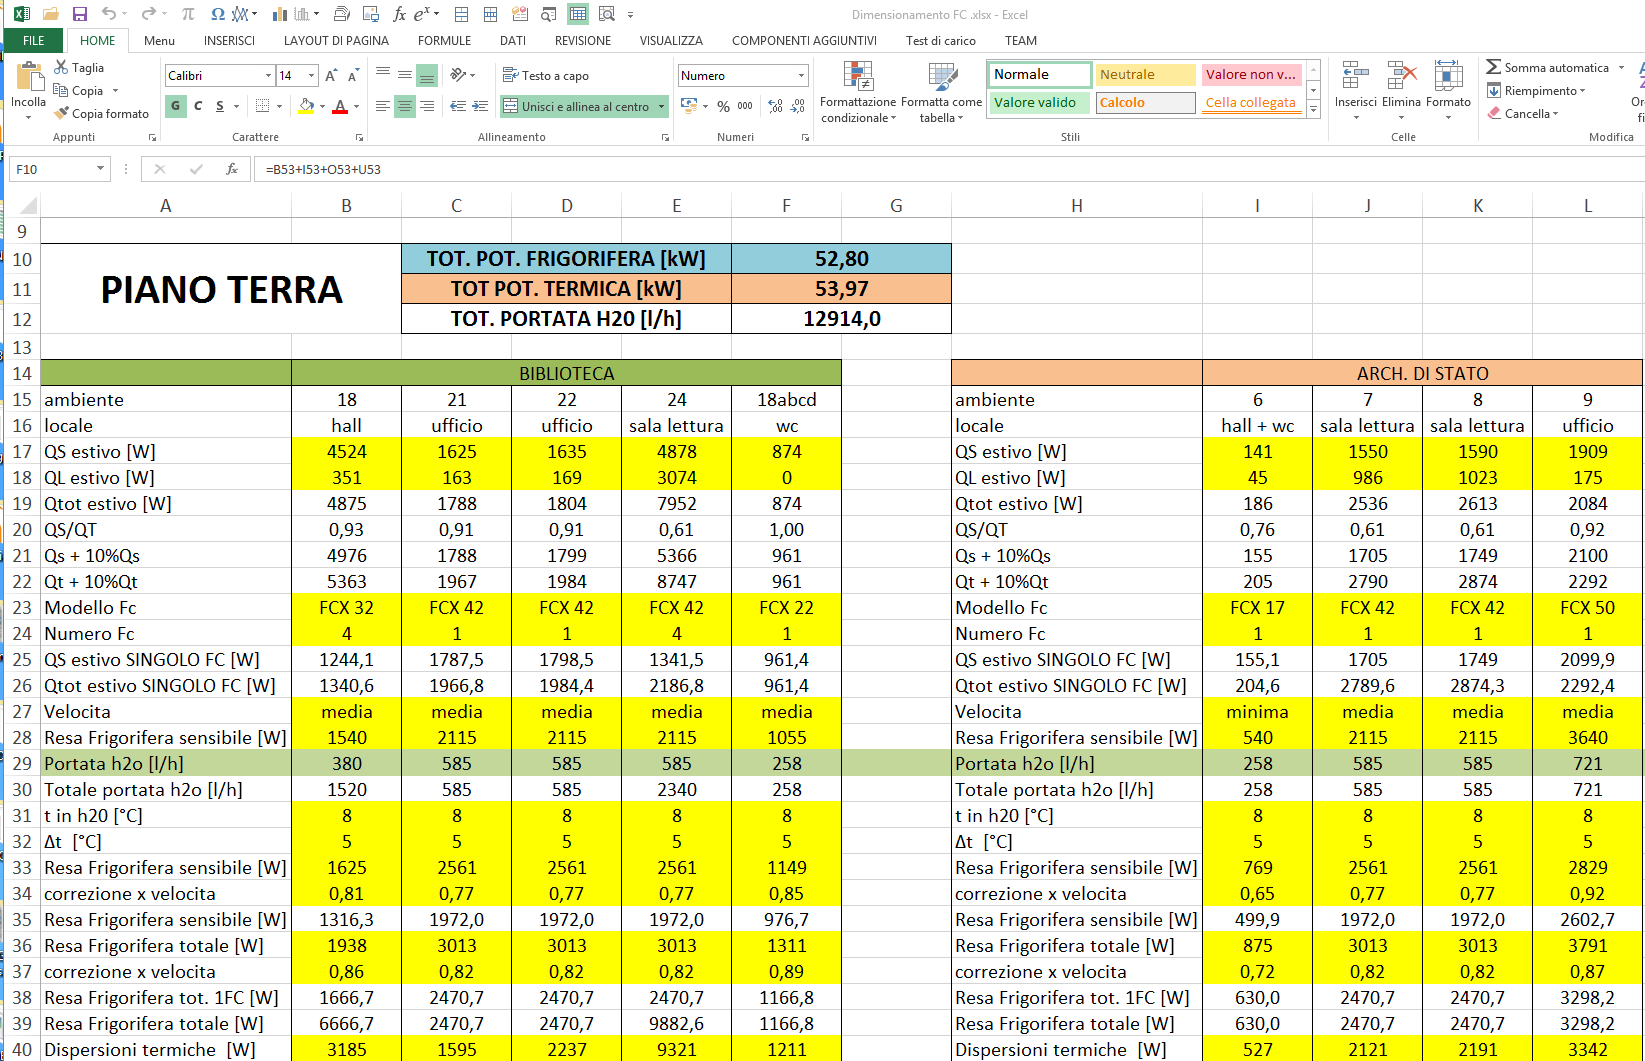
Task: Insert a pi equation symbol
Action: 188,14
